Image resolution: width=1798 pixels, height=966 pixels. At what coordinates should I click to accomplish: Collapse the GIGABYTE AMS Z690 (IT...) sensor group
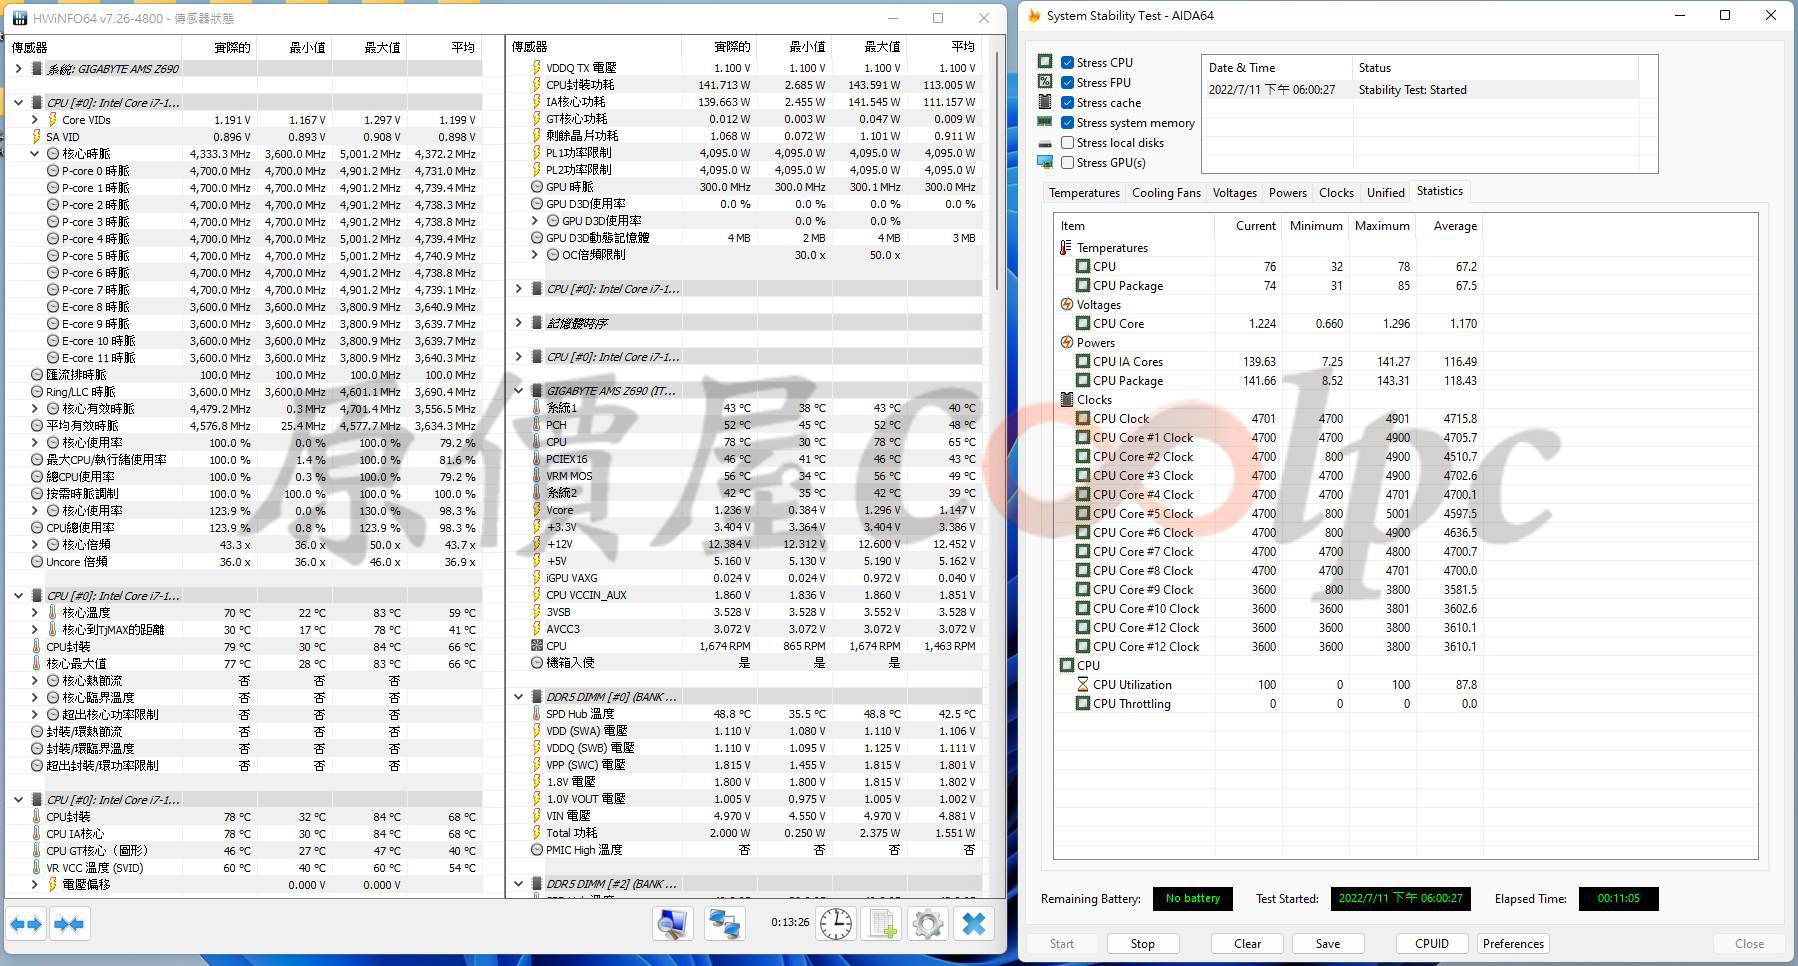click(x=519, y=391)
